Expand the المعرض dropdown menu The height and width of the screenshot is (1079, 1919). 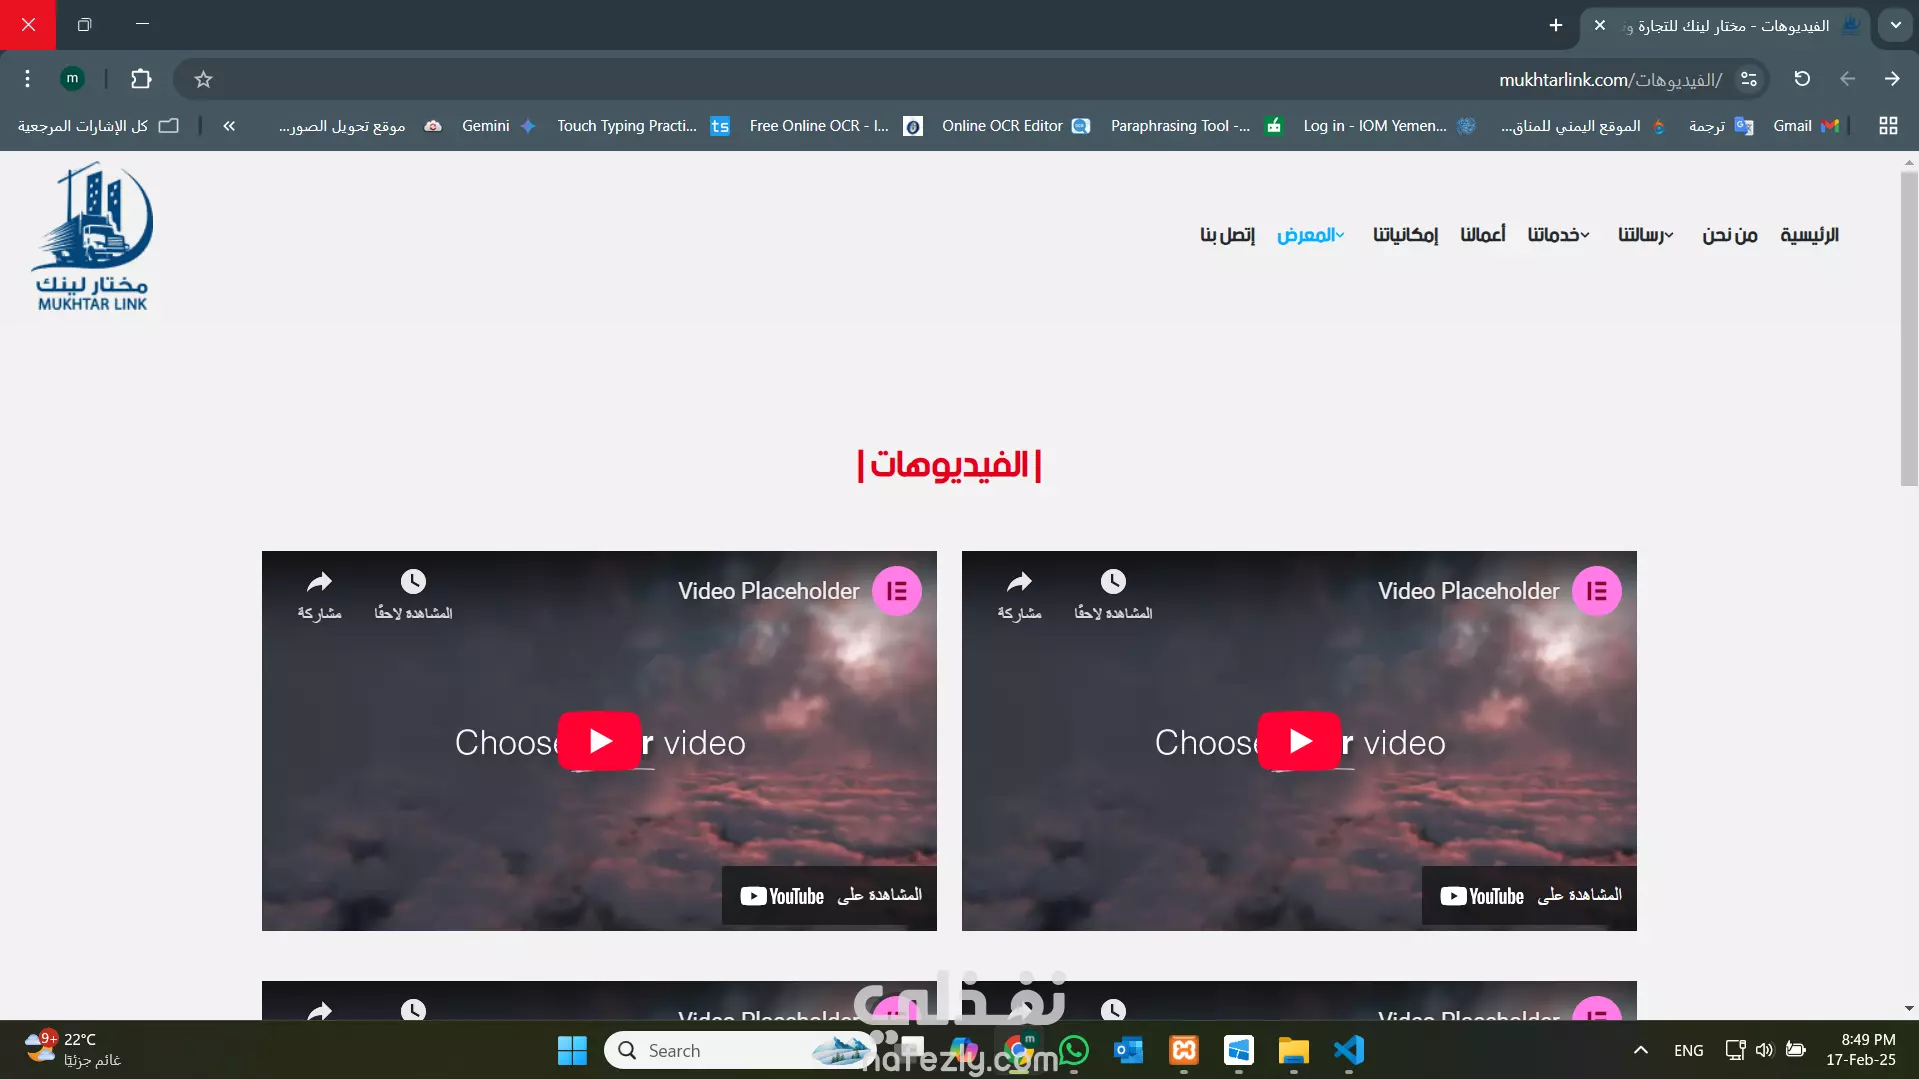tap(1310, 235)
